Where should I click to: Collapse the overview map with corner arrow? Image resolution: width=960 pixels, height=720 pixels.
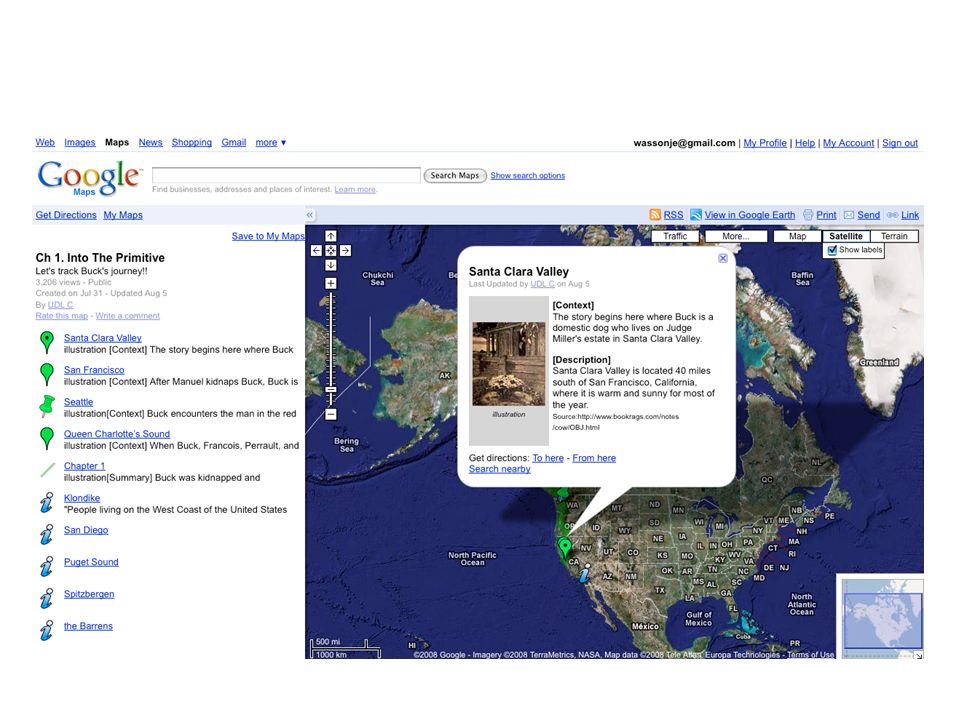918,654
